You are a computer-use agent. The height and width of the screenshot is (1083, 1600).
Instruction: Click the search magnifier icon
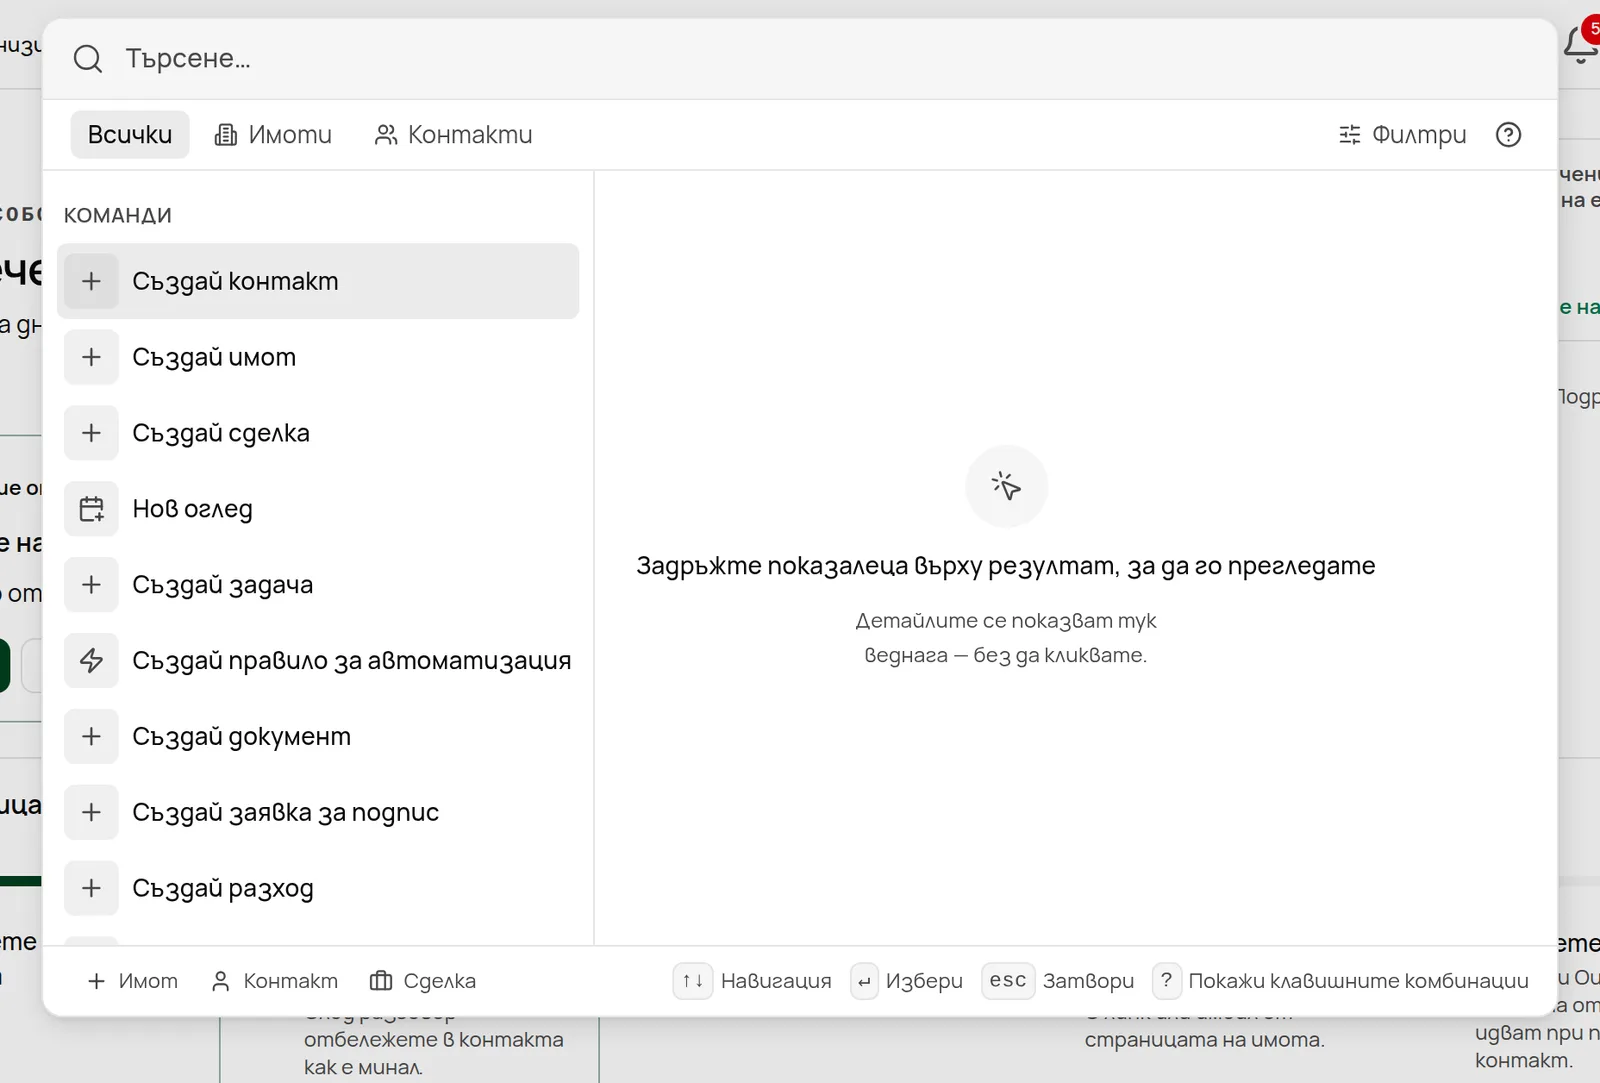click(88, 59)
